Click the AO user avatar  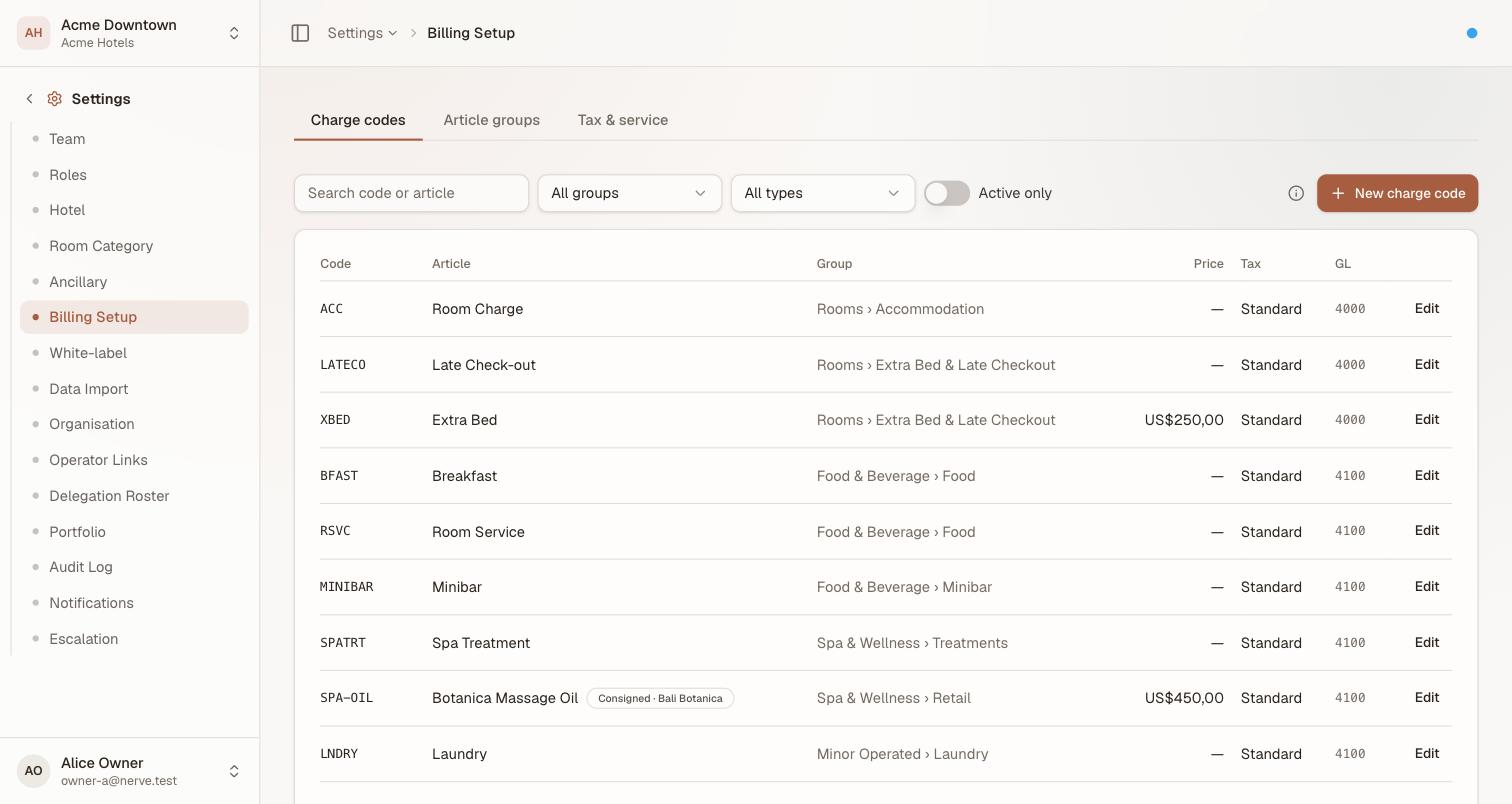click(33, 771)
